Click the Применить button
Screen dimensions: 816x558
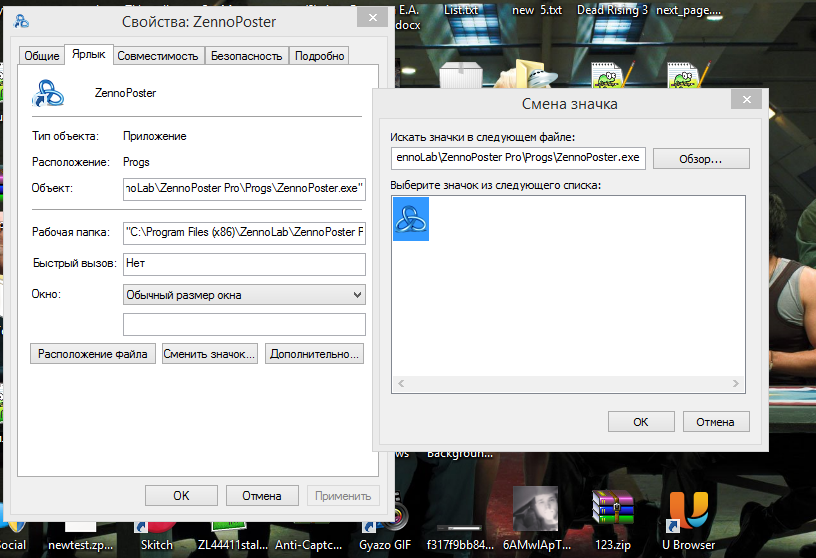click(343, 496)
